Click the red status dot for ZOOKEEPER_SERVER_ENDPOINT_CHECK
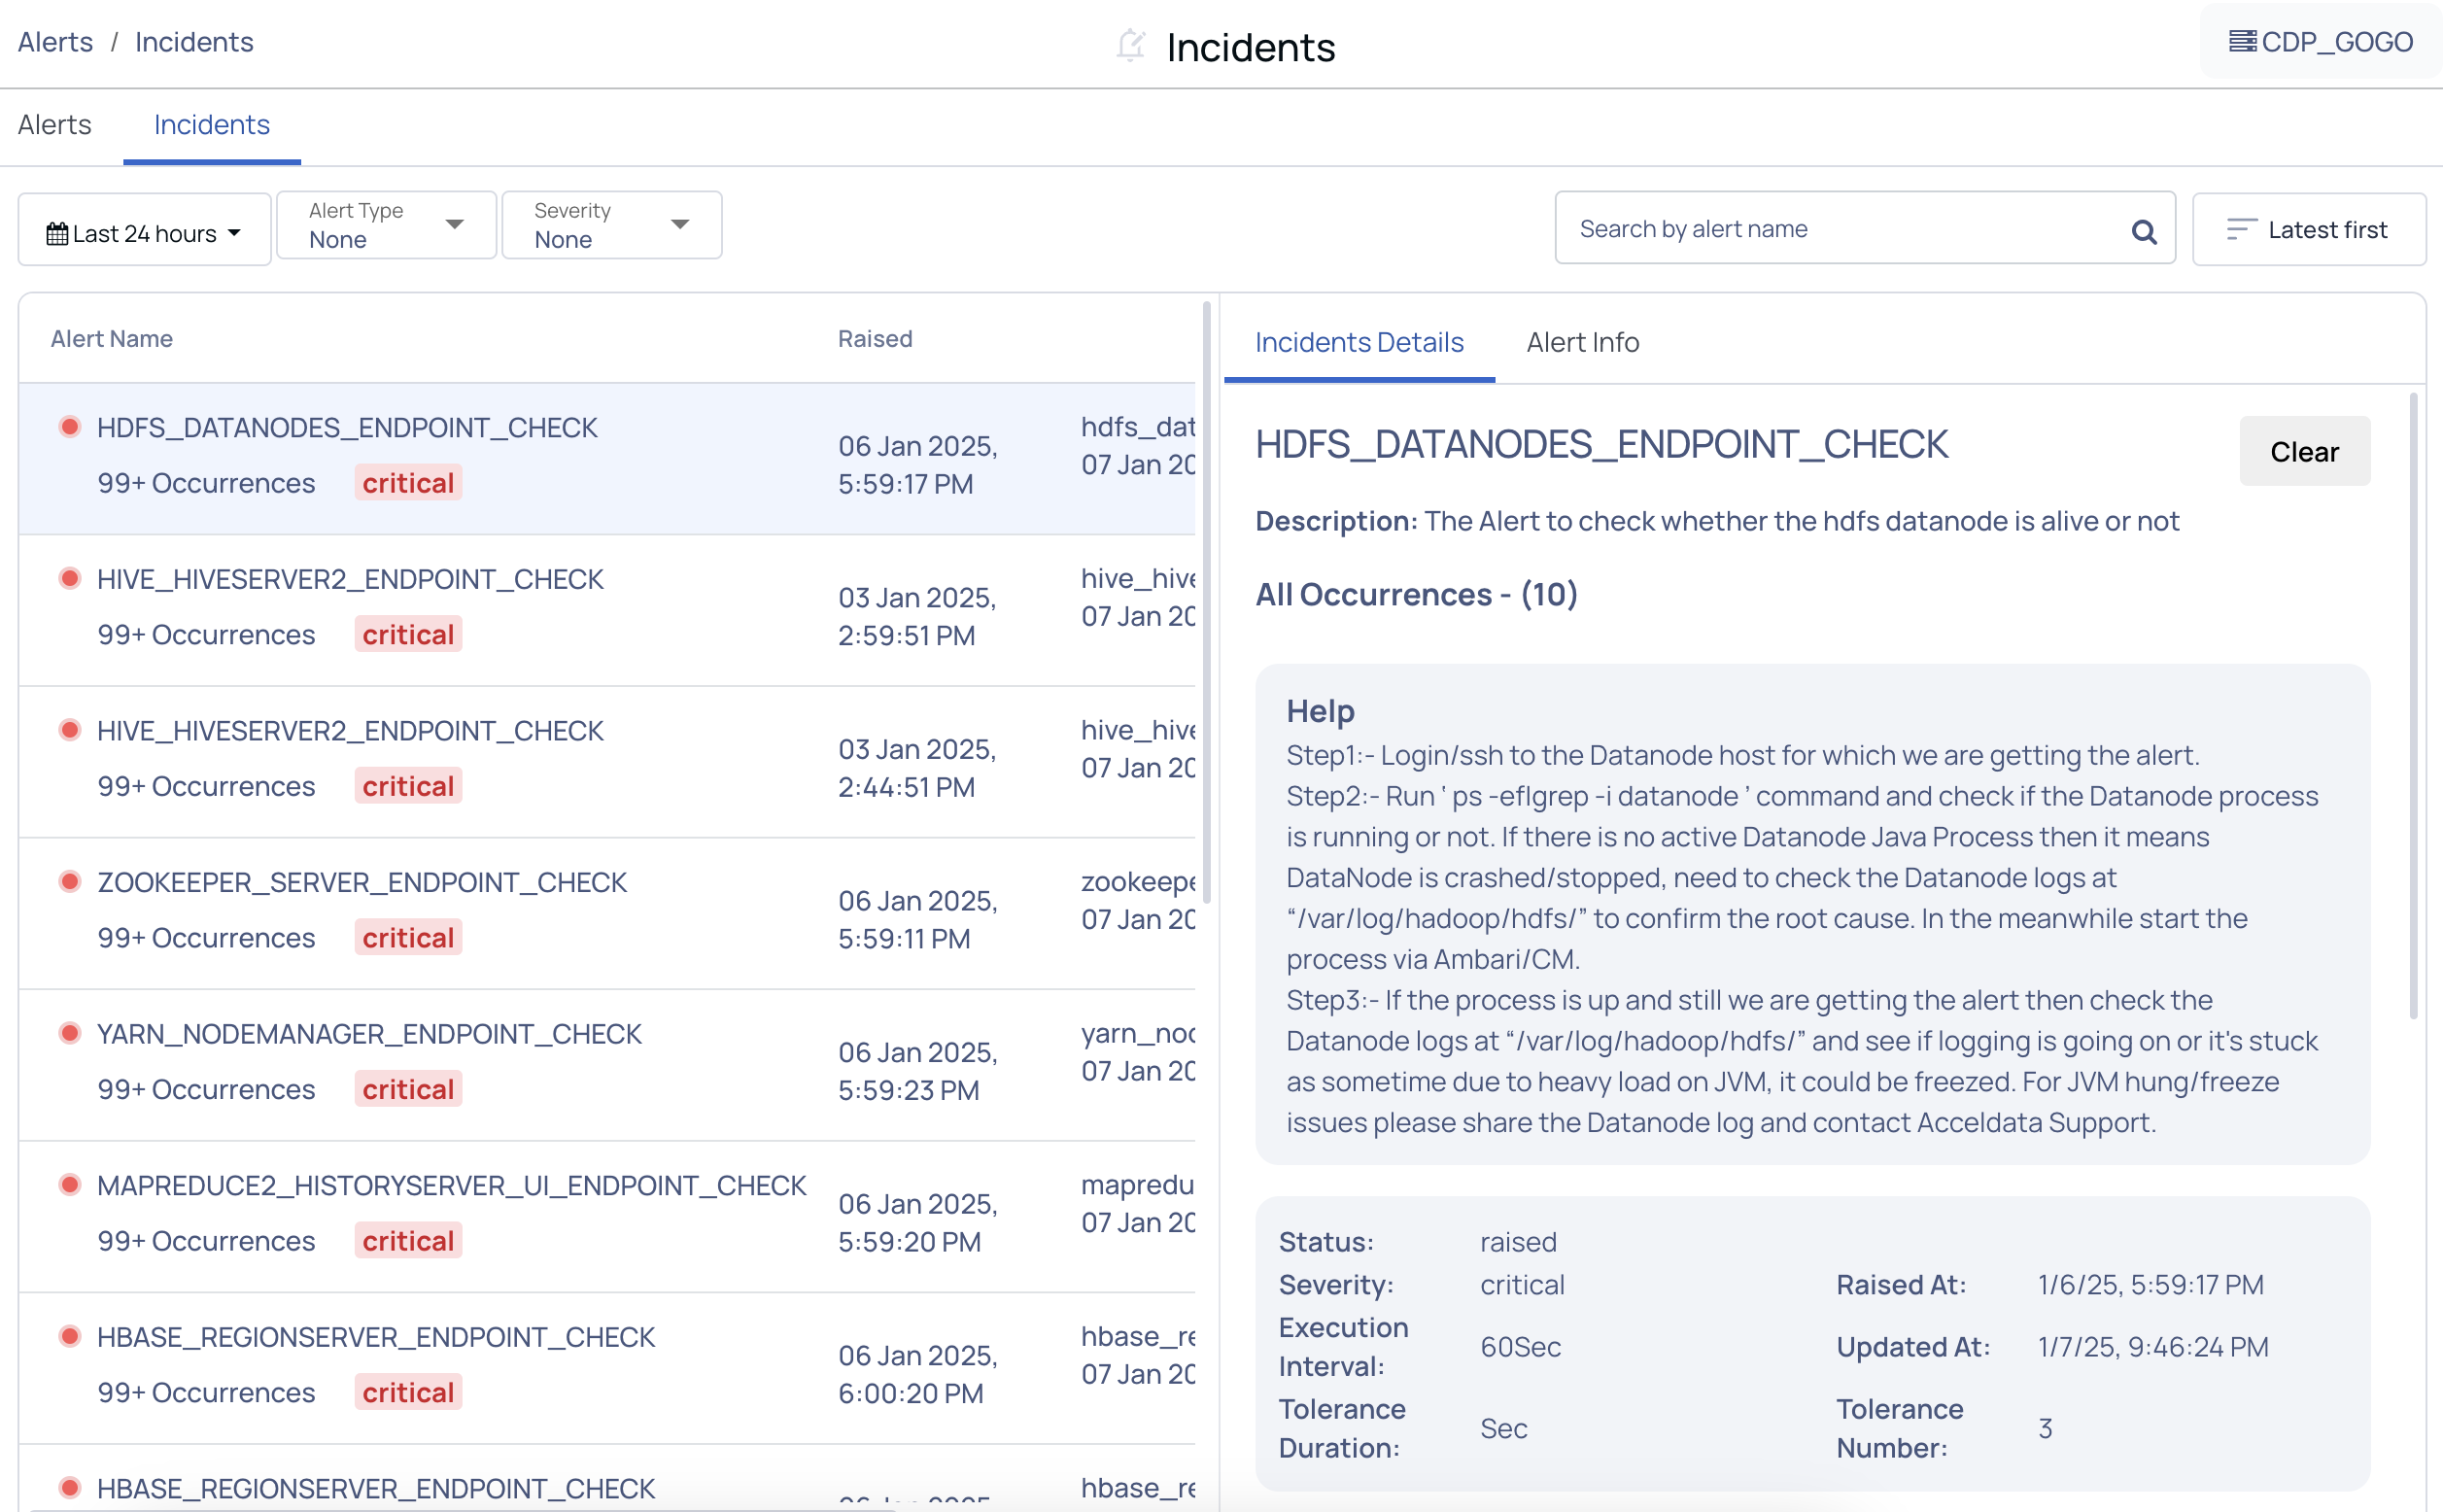This screenshot has height=1512, width=2443. (69, 881)
